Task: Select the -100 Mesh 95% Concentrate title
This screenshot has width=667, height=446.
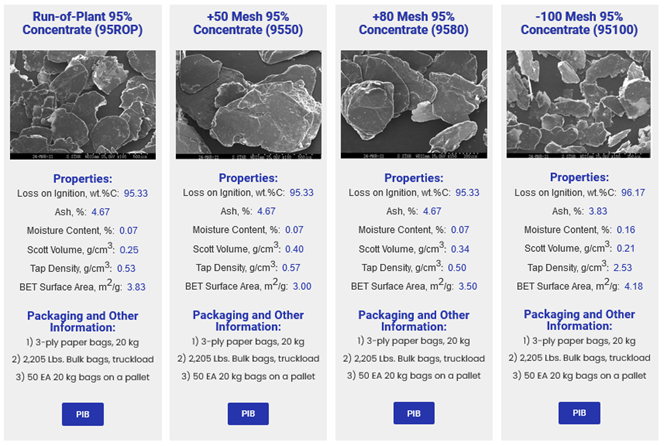Action: point(579,24)
